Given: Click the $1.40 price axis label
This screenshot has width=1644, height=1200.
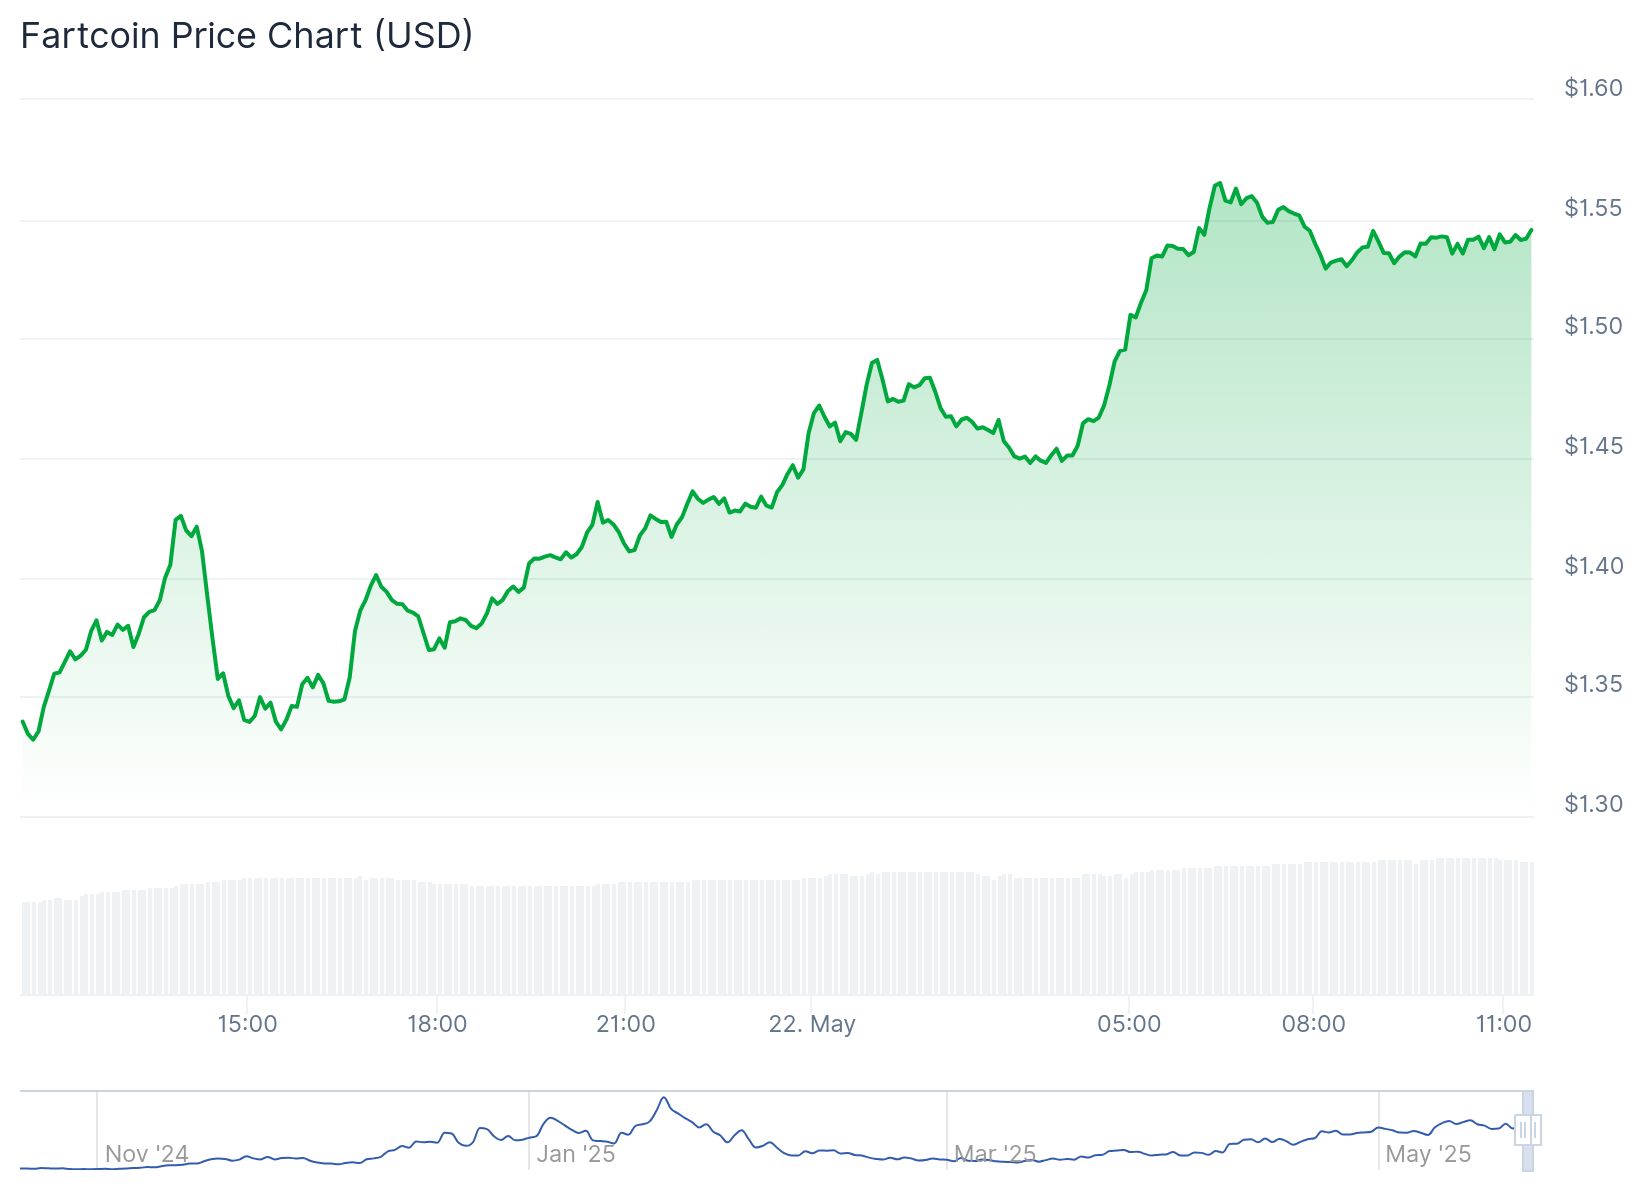Looking at the screenshot, I should tap(1593, 566).
